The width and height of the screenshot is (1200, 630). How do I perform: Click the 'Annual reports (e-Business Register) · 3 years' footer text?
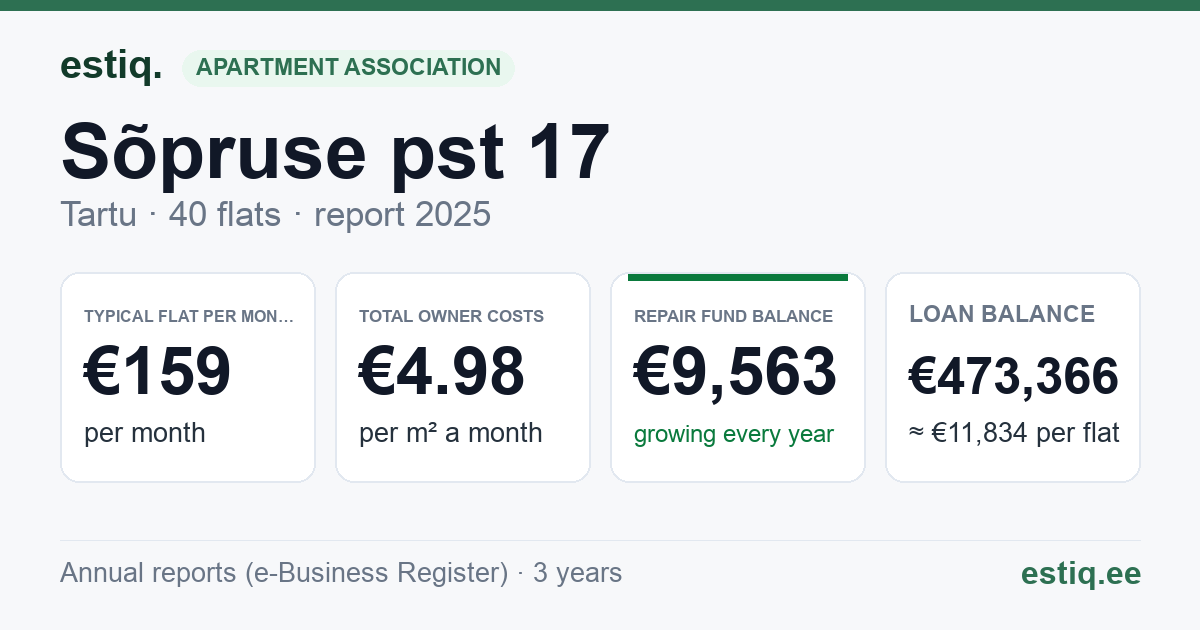tap(341, 573)
